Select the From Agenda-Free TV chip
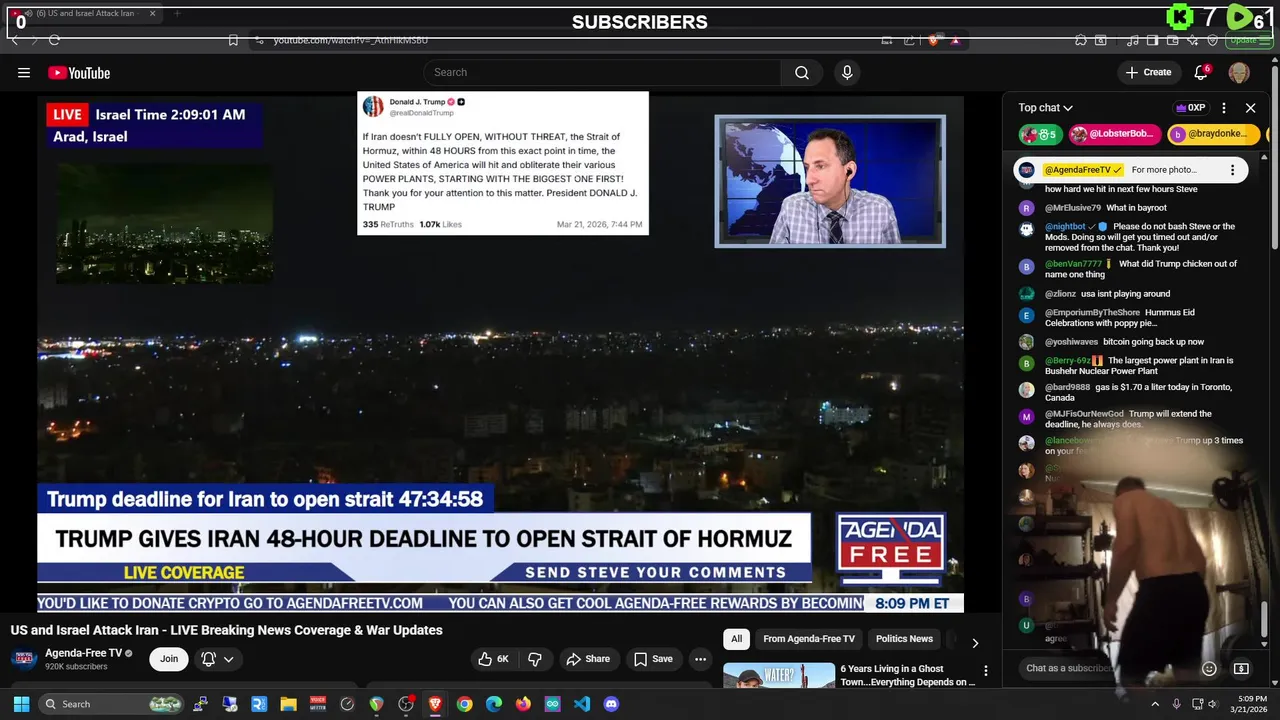The width and height of the screenshot is (1280, 720). pos(809,639)
